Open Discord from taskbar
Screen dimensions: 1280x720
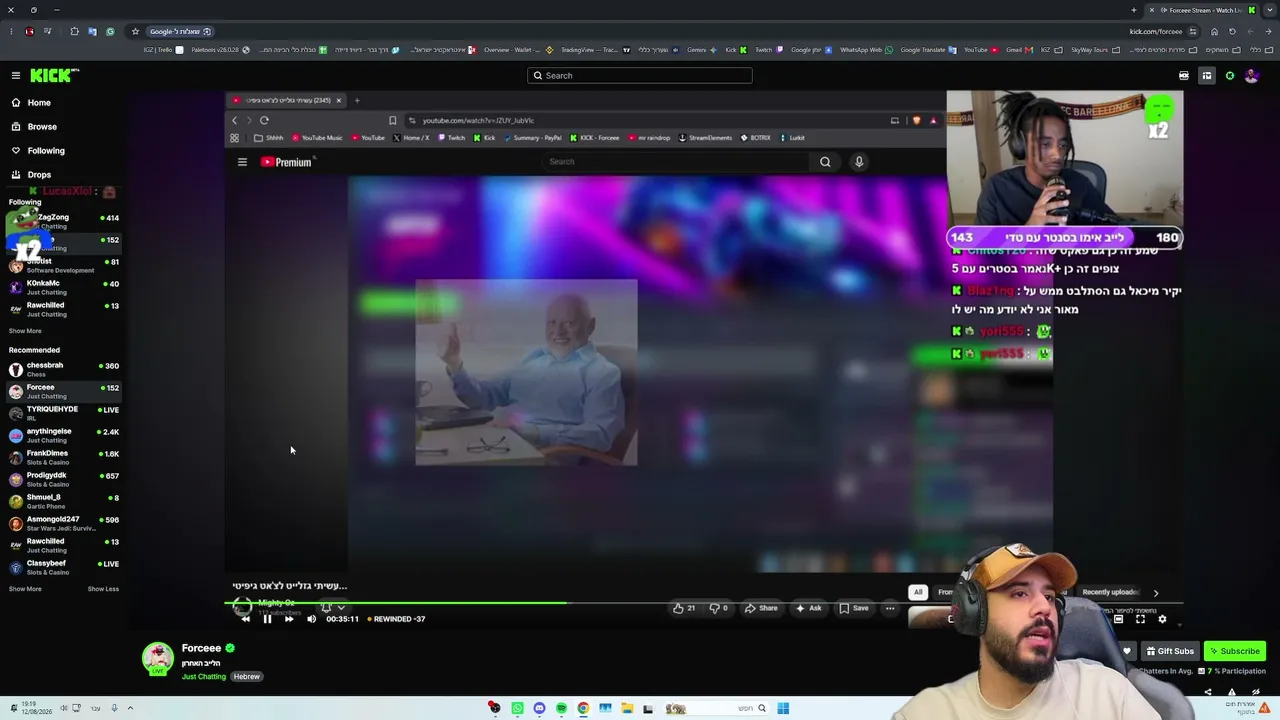539,709
